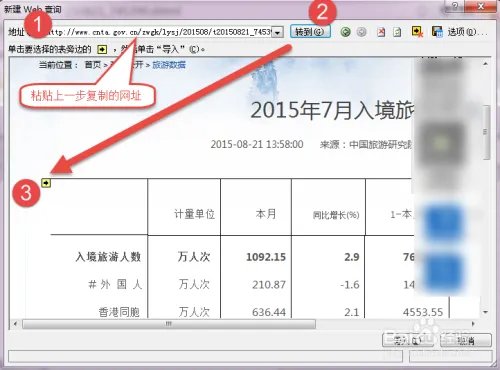Click the 来源：中国旅游研究 source text

click(366, 144)
